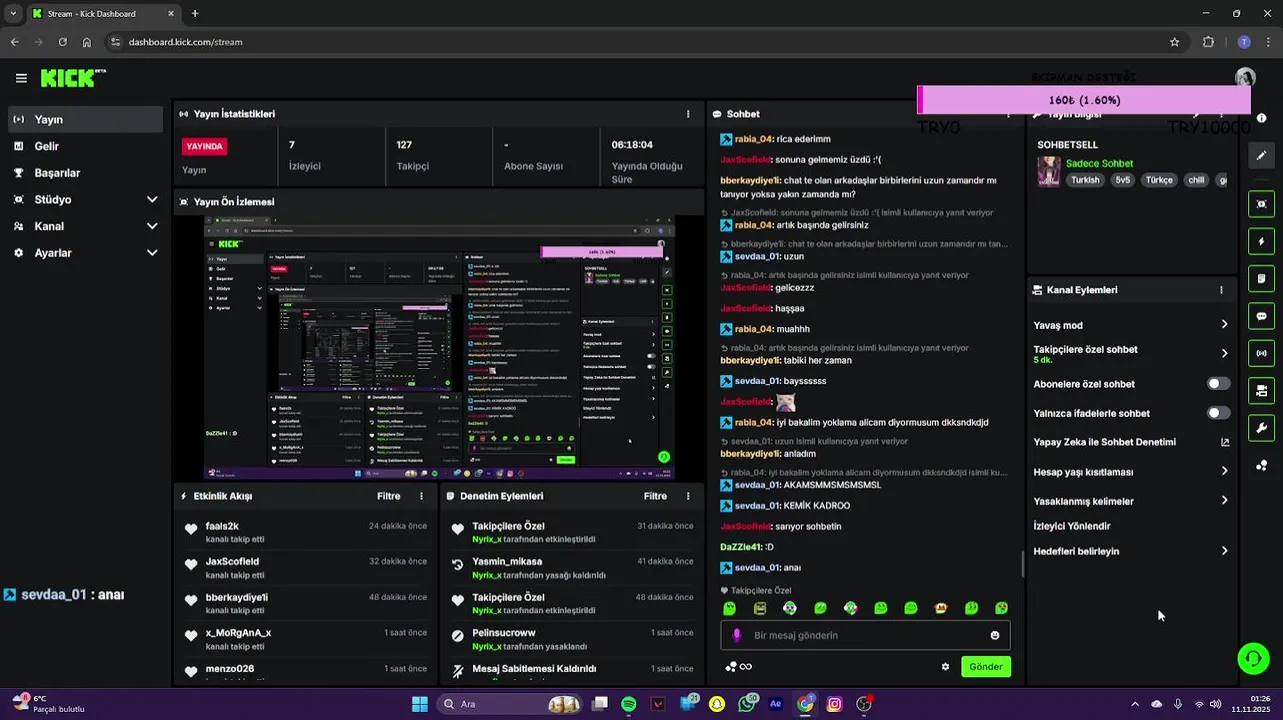Reload the page with browser refresh button
1283x720 pixels.
pyautogui.click(x=62, y=42)
